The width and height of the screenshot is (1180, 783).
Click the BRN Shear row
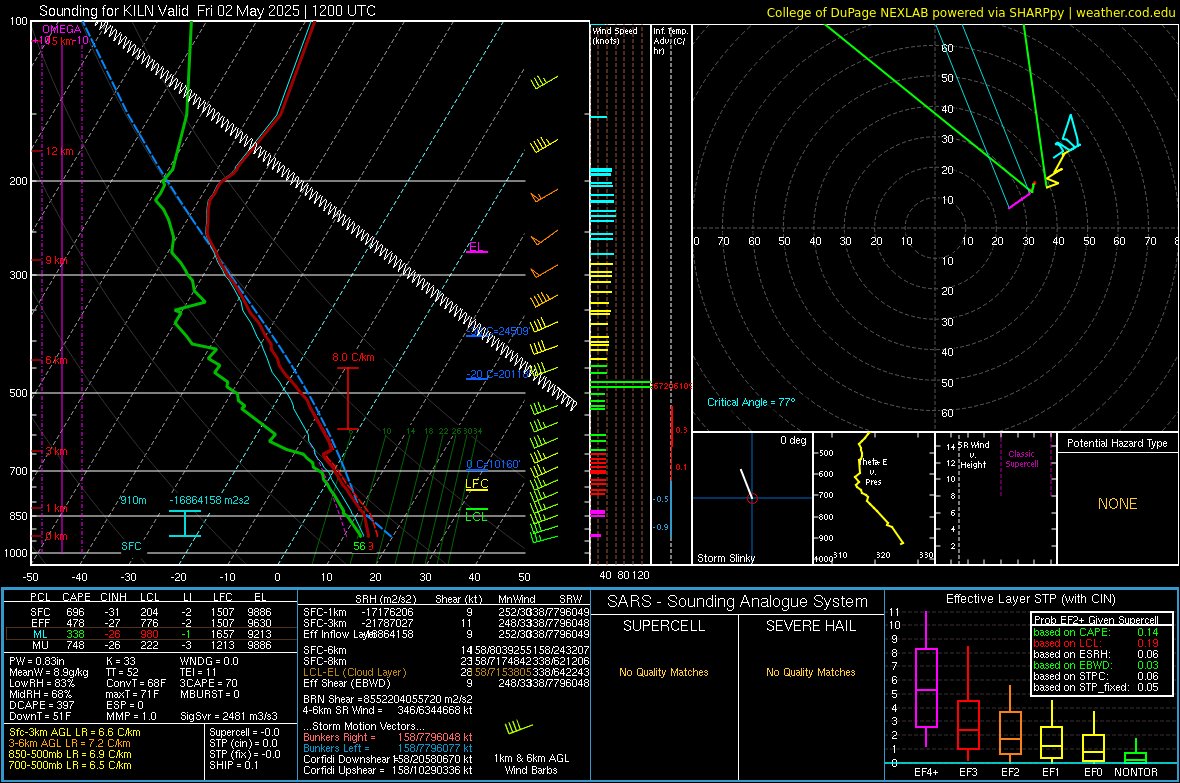click(388, 699)
